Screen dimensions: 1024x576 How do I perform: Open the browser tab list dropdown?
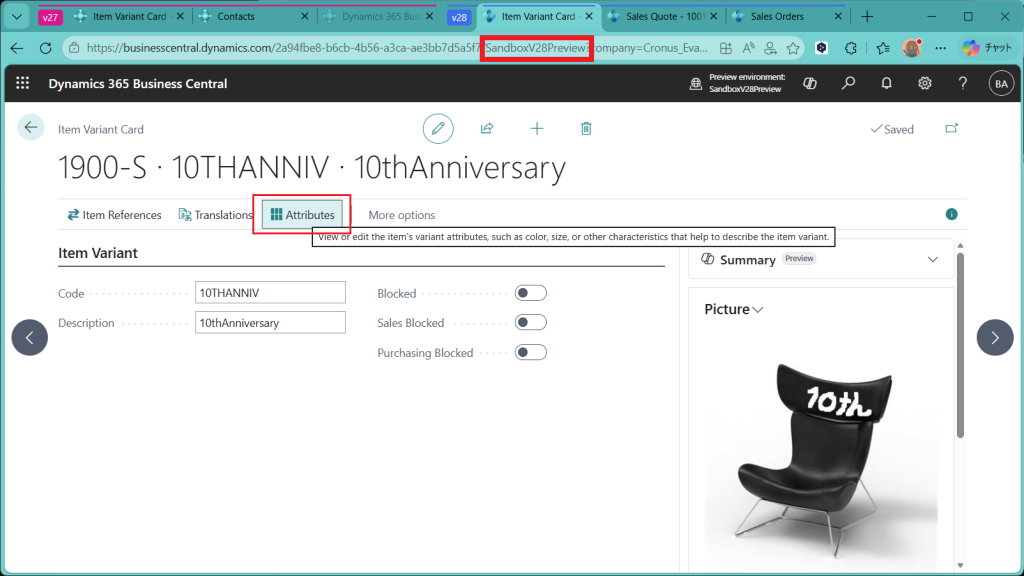pyautogui.click(x=16, y=17)
